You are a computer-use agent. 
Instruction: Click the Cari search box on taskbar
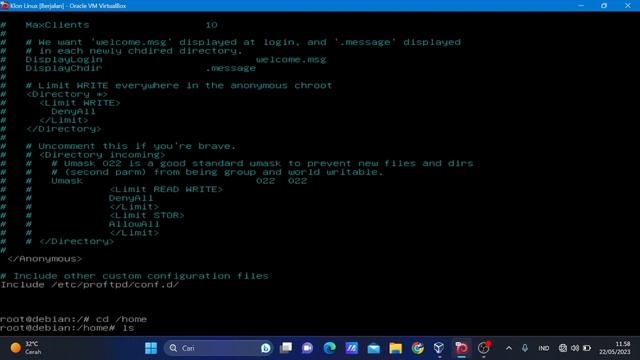coord(219,348)
